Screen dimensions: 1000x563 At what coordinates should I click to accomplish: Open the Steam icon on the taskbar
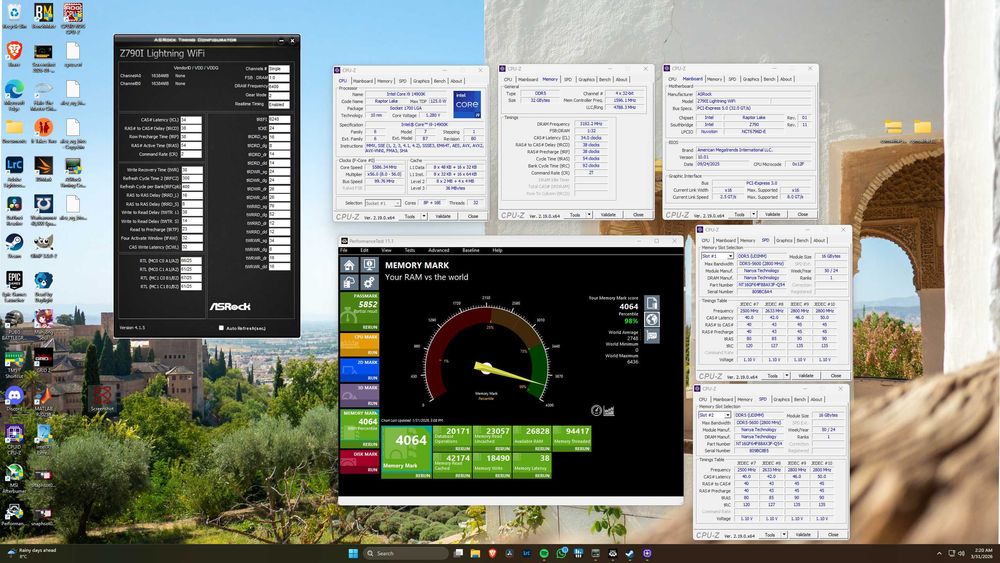[x=630, y=553]
